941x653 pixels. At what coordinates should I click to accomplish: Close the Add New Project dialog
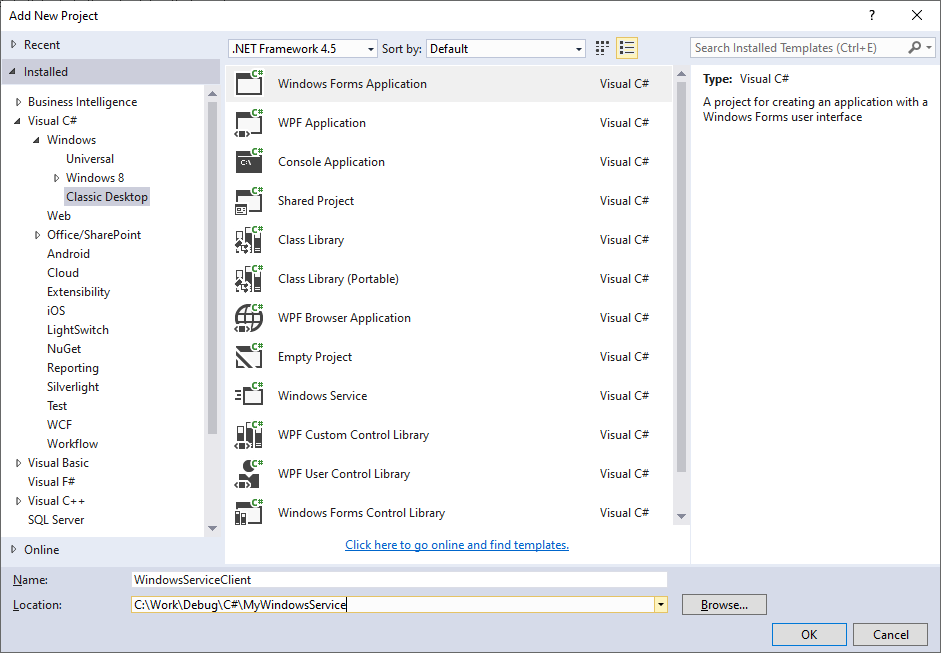point(917,16)
